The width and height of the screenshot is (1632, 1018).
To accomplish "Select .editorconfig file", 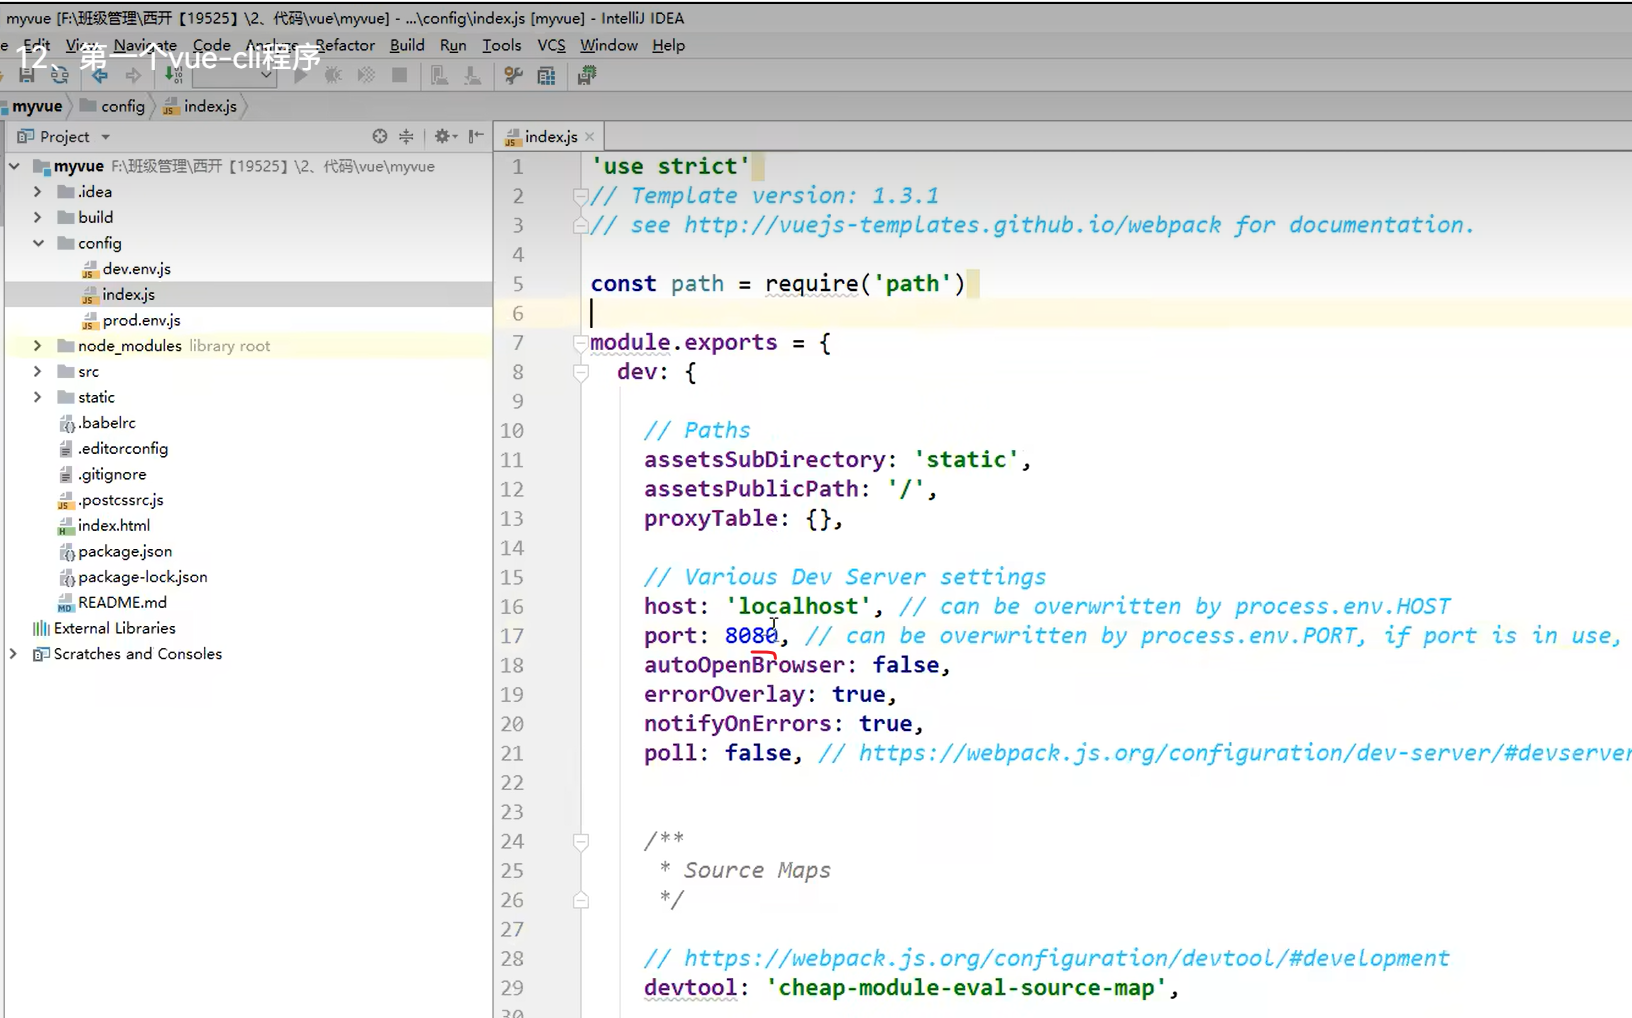I will [x=122, y=448].
